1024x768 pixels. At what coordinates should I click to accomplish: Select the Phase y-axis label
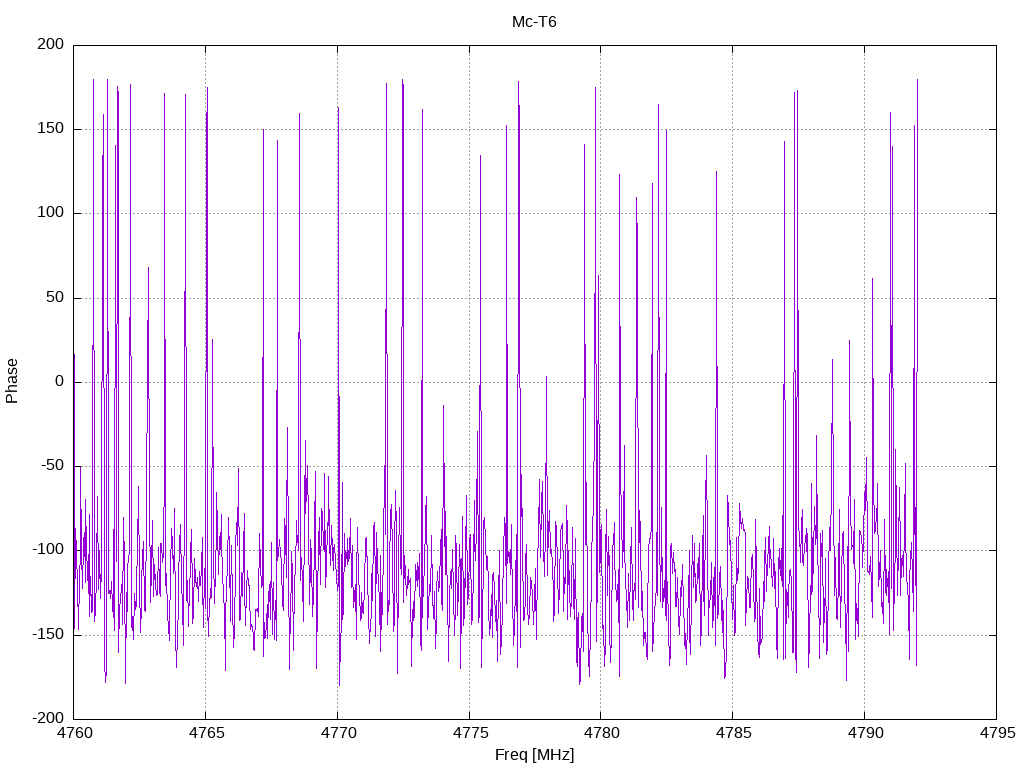(x=12, y=381)
